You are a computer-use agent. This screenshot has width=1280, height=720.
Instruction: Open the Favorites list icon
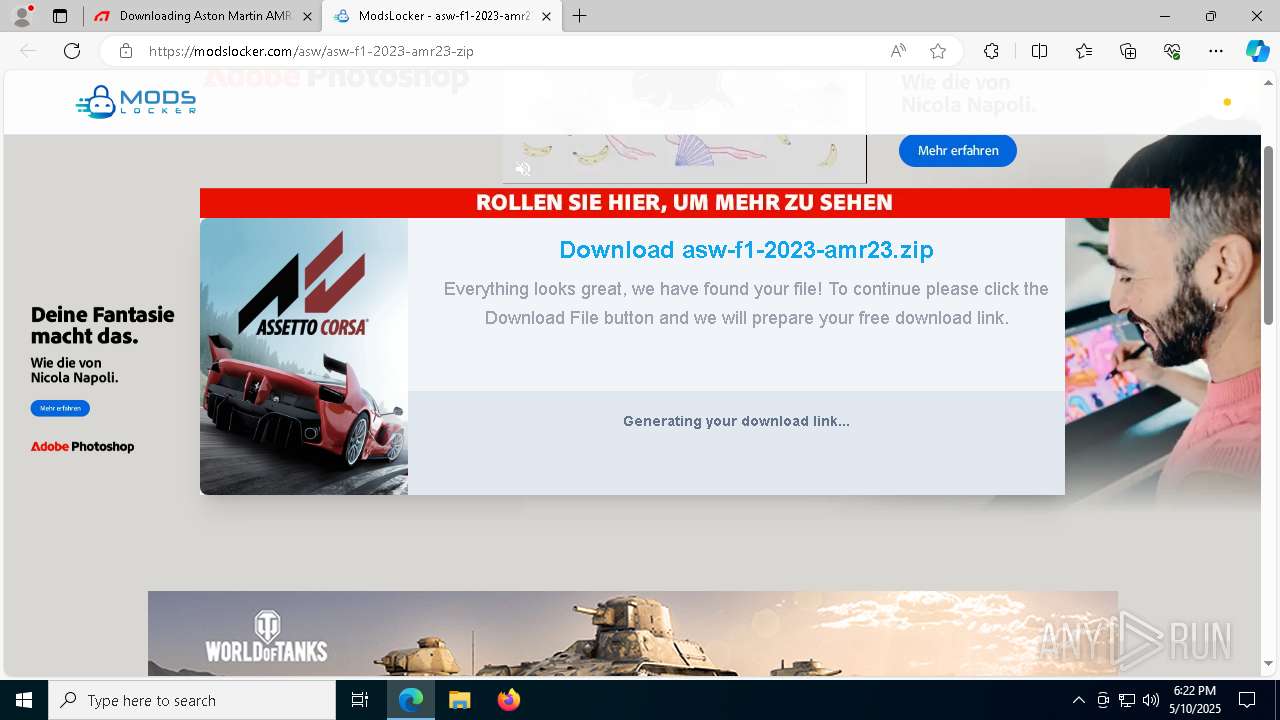point(1084,51)
